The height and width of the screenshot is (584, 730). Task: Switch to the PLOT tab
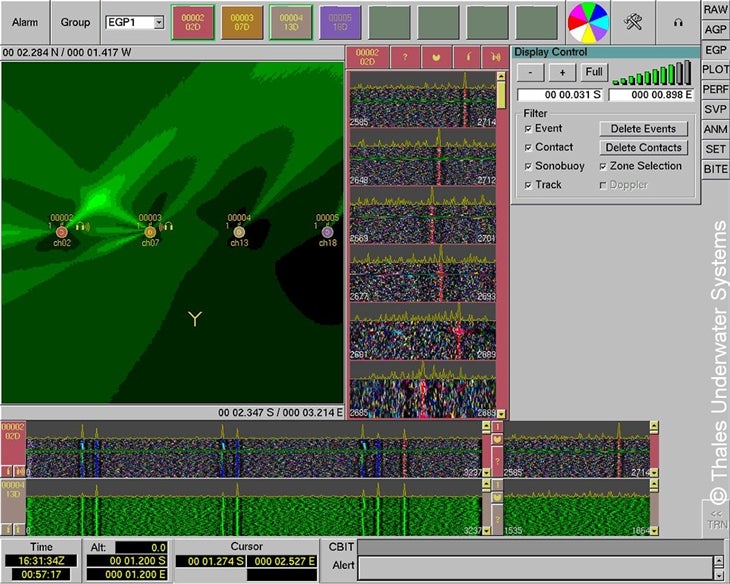click(x=715, y=69)
